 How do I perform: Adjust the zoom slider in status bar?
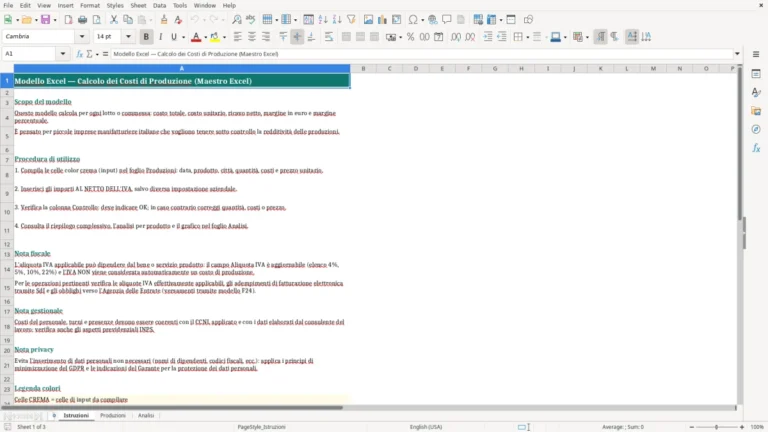716,427
